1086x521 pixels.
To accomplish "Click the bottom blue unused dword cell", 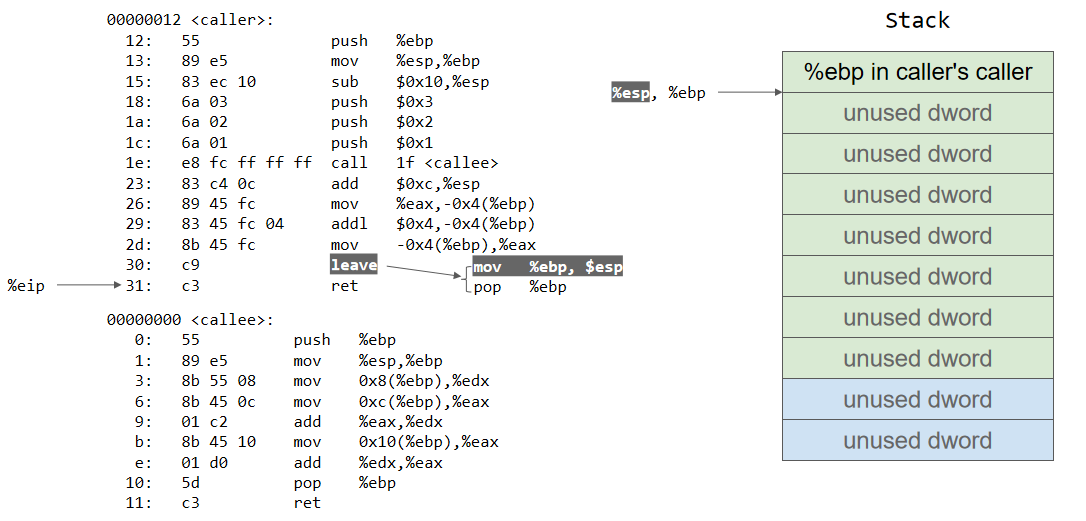I will coord(917,440).
